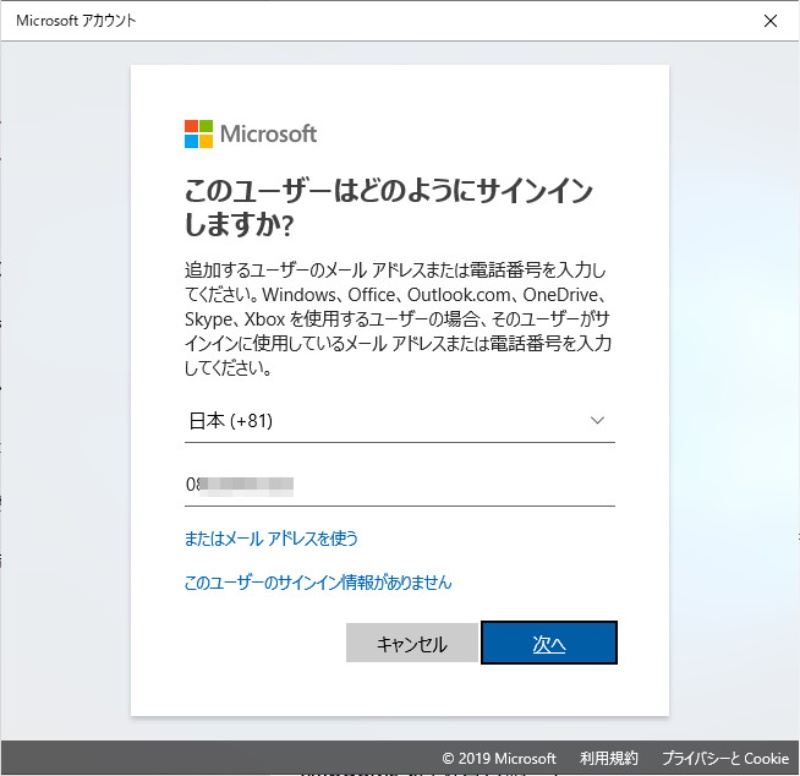Click the empty left side of footer bar
Image resolution: width=800 pixels, height=776 pixels.
200,758
